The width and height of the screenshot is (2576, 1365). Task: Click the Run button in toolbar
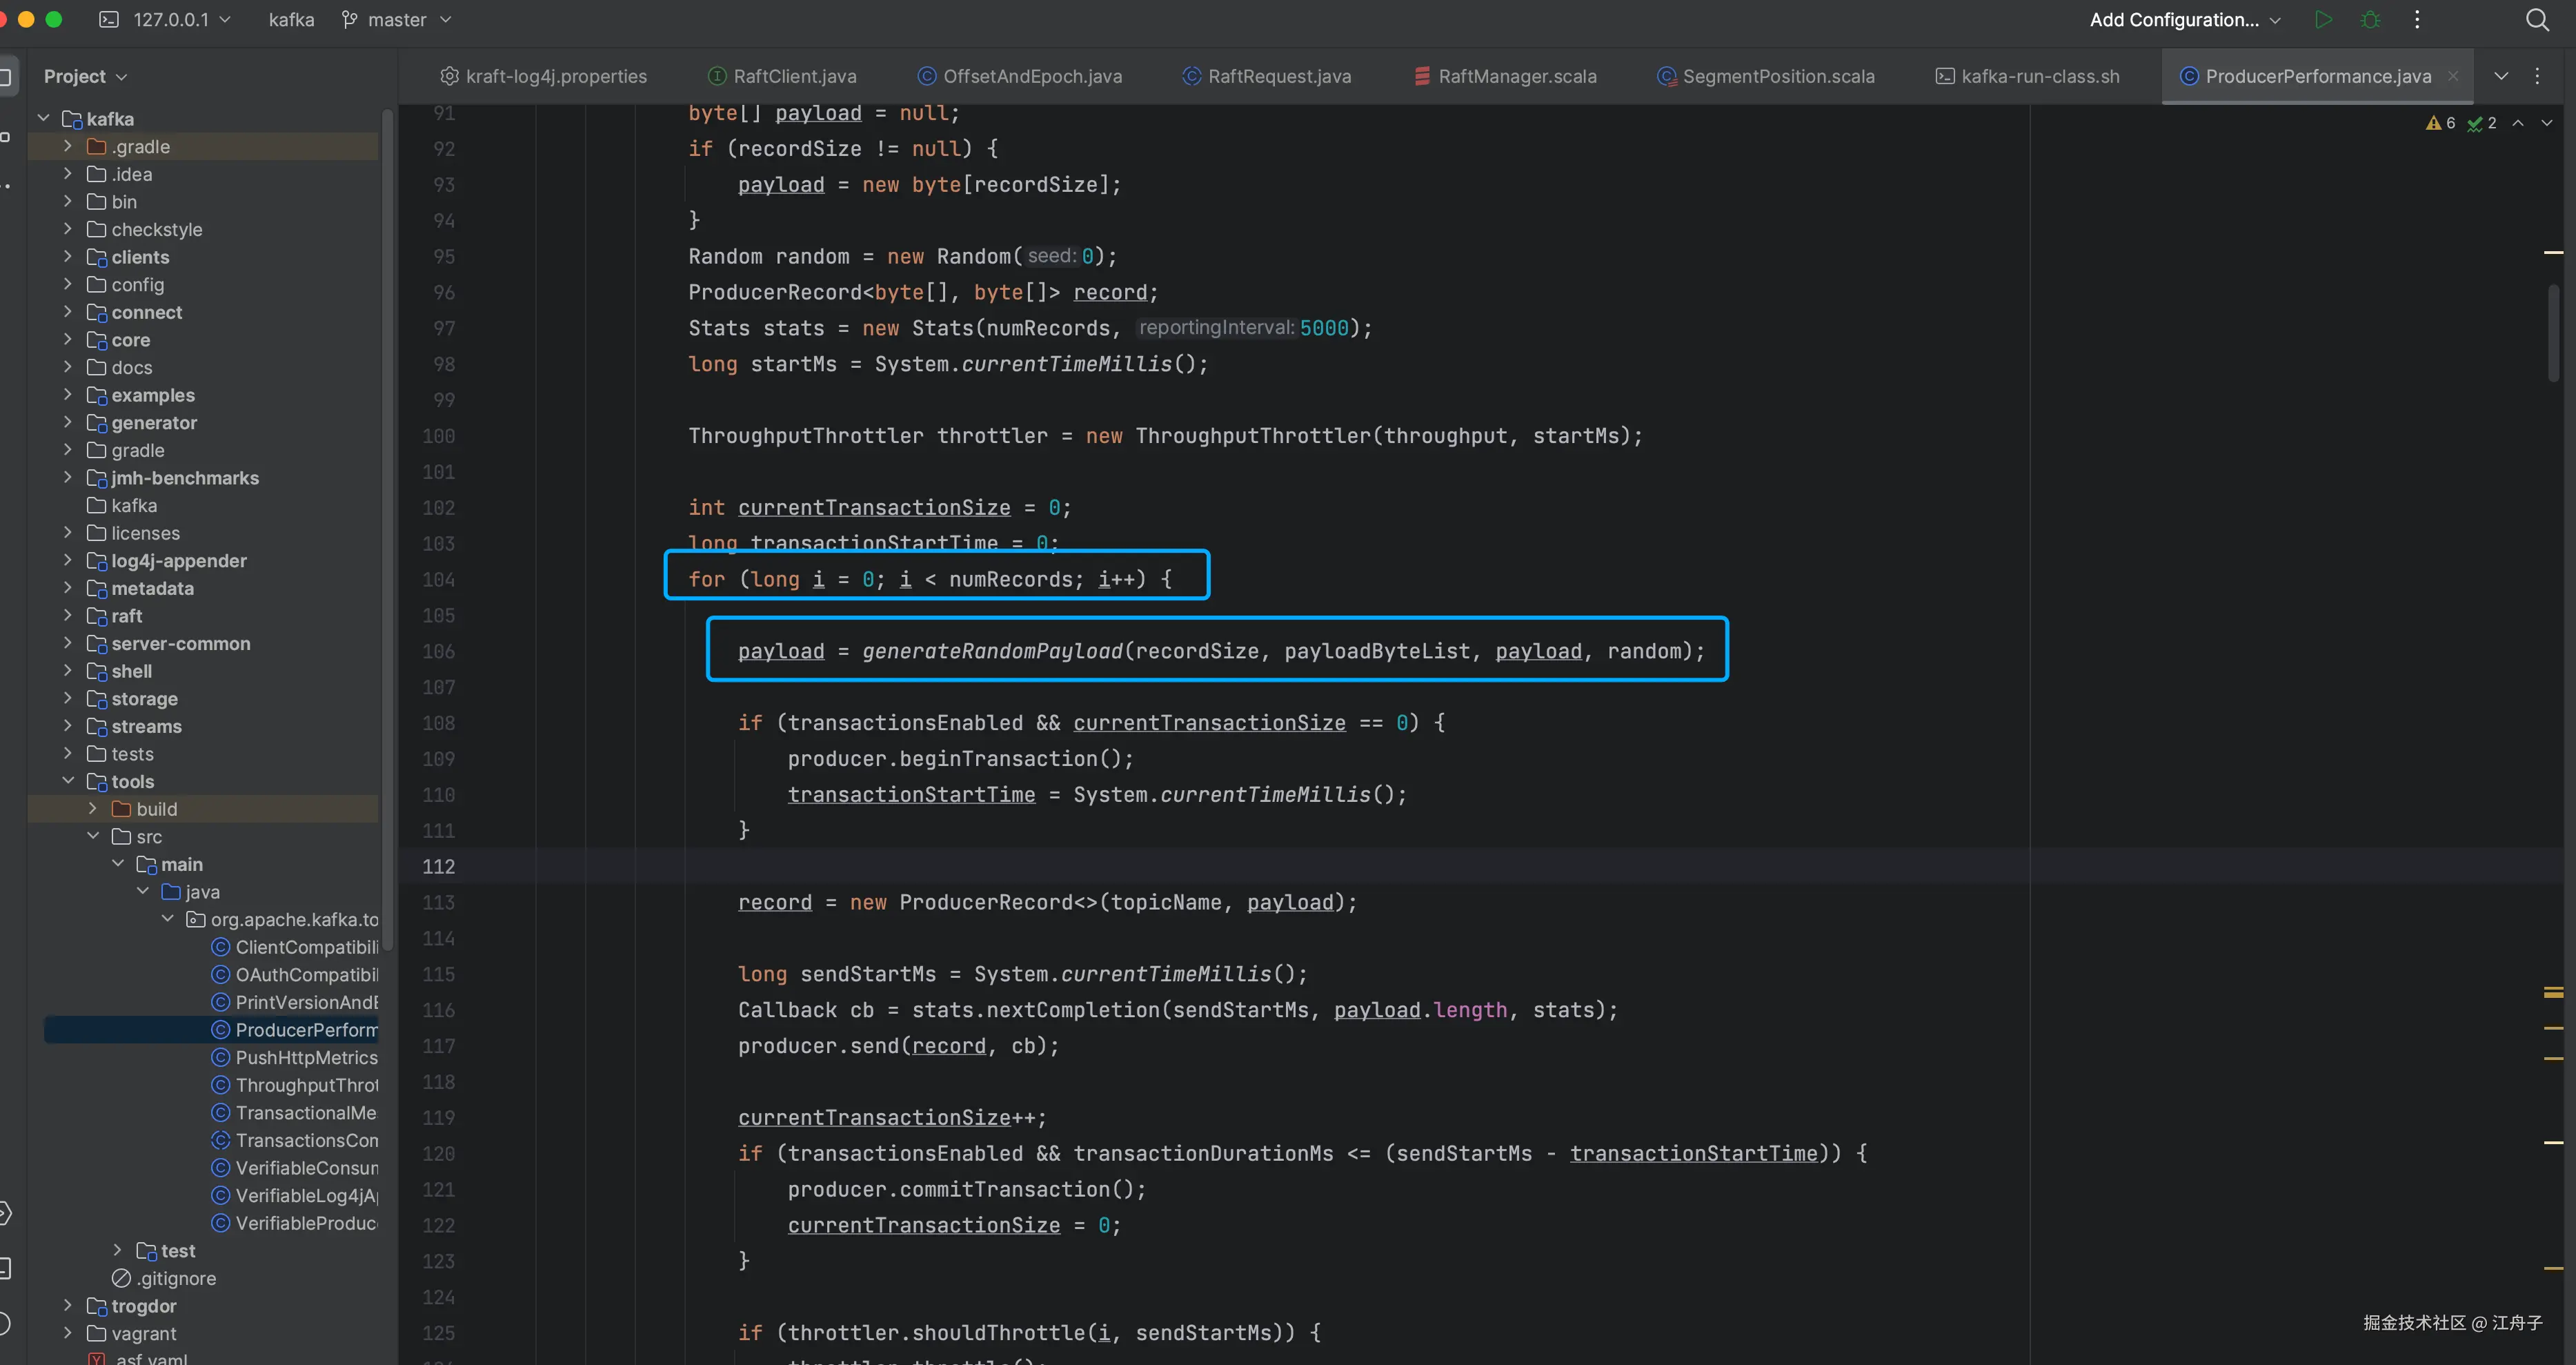pyautogui.click(x=2323, y=19)
